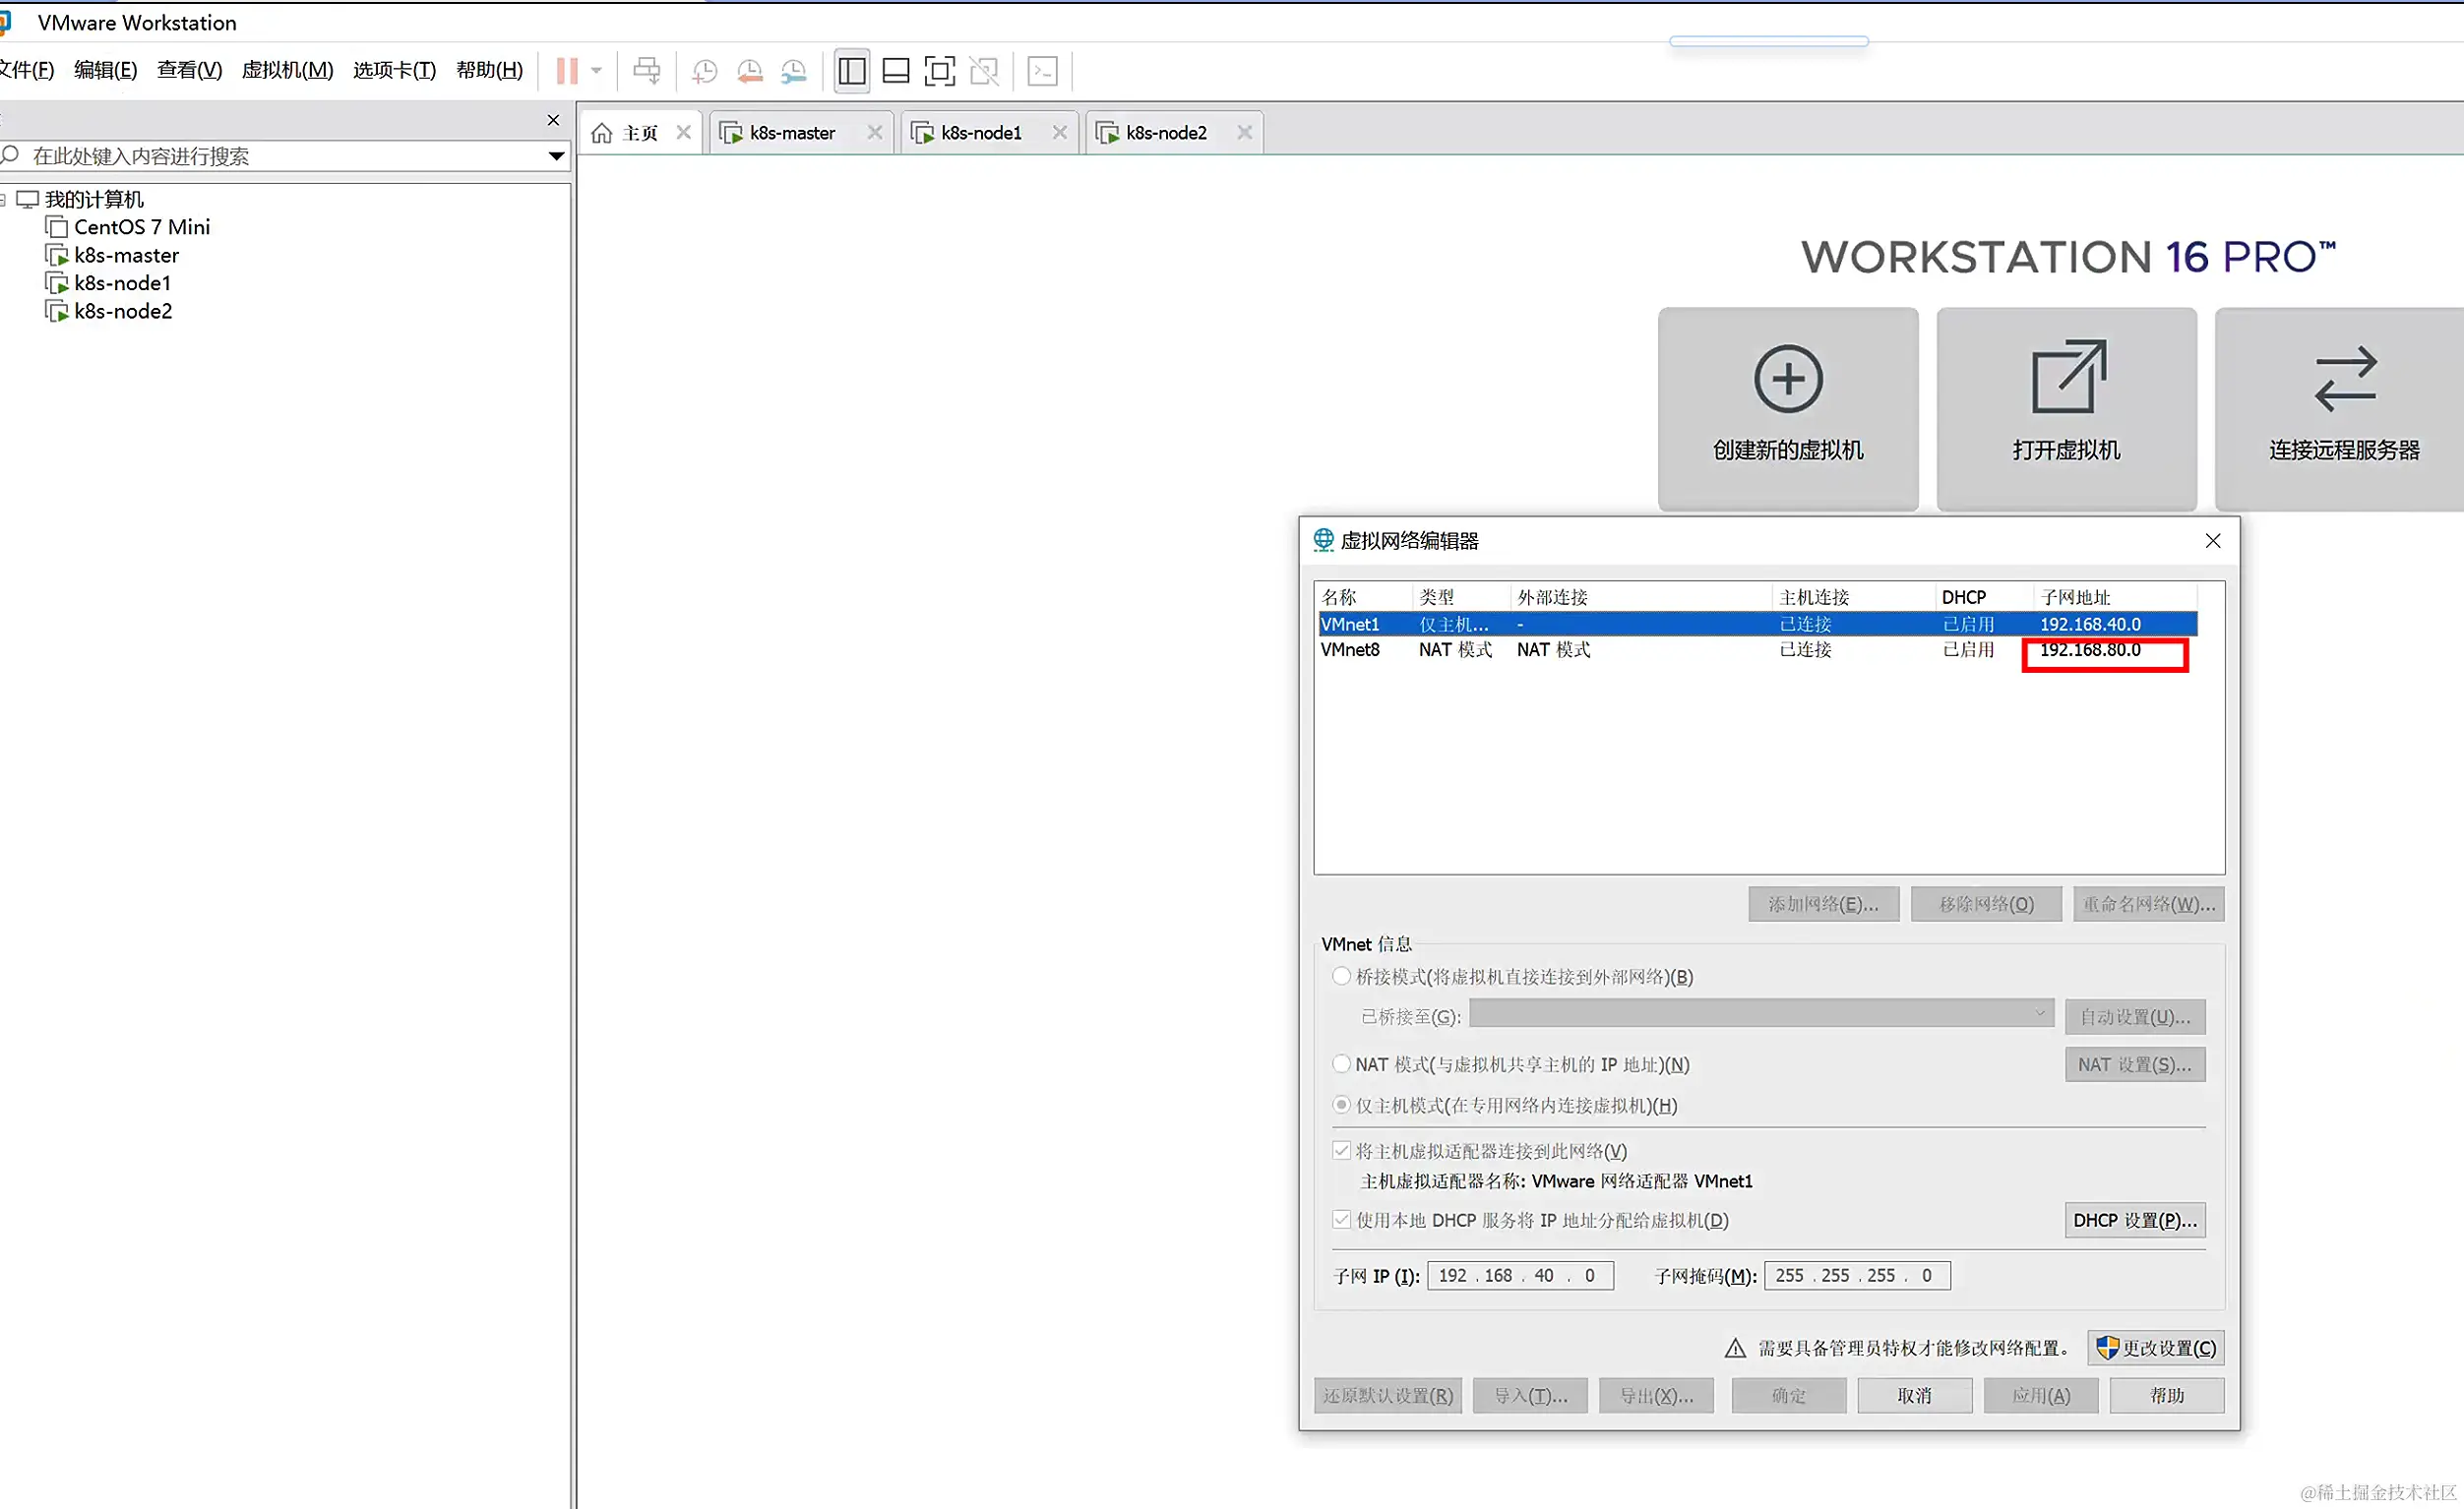
Task: Close the k8s-master tab
Action: click(874, 133)
